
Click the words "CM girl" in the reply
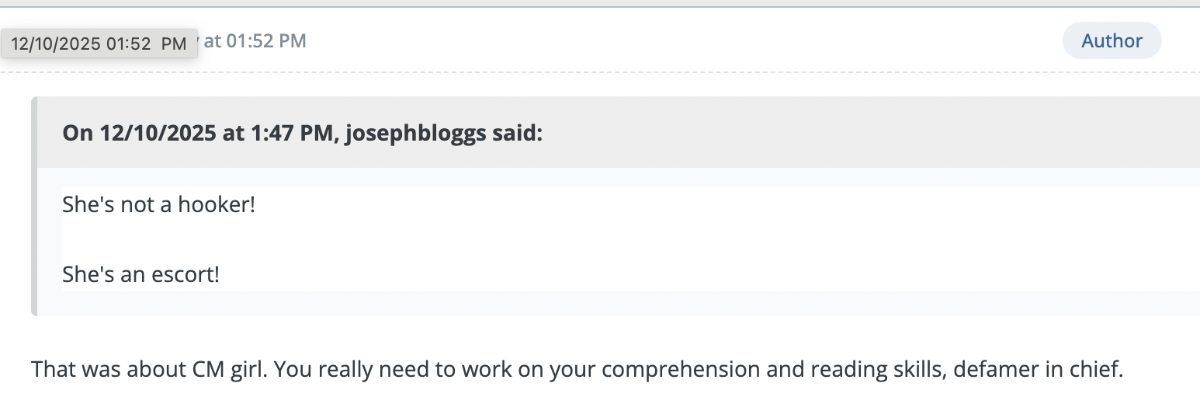click(x=226, y=369)
